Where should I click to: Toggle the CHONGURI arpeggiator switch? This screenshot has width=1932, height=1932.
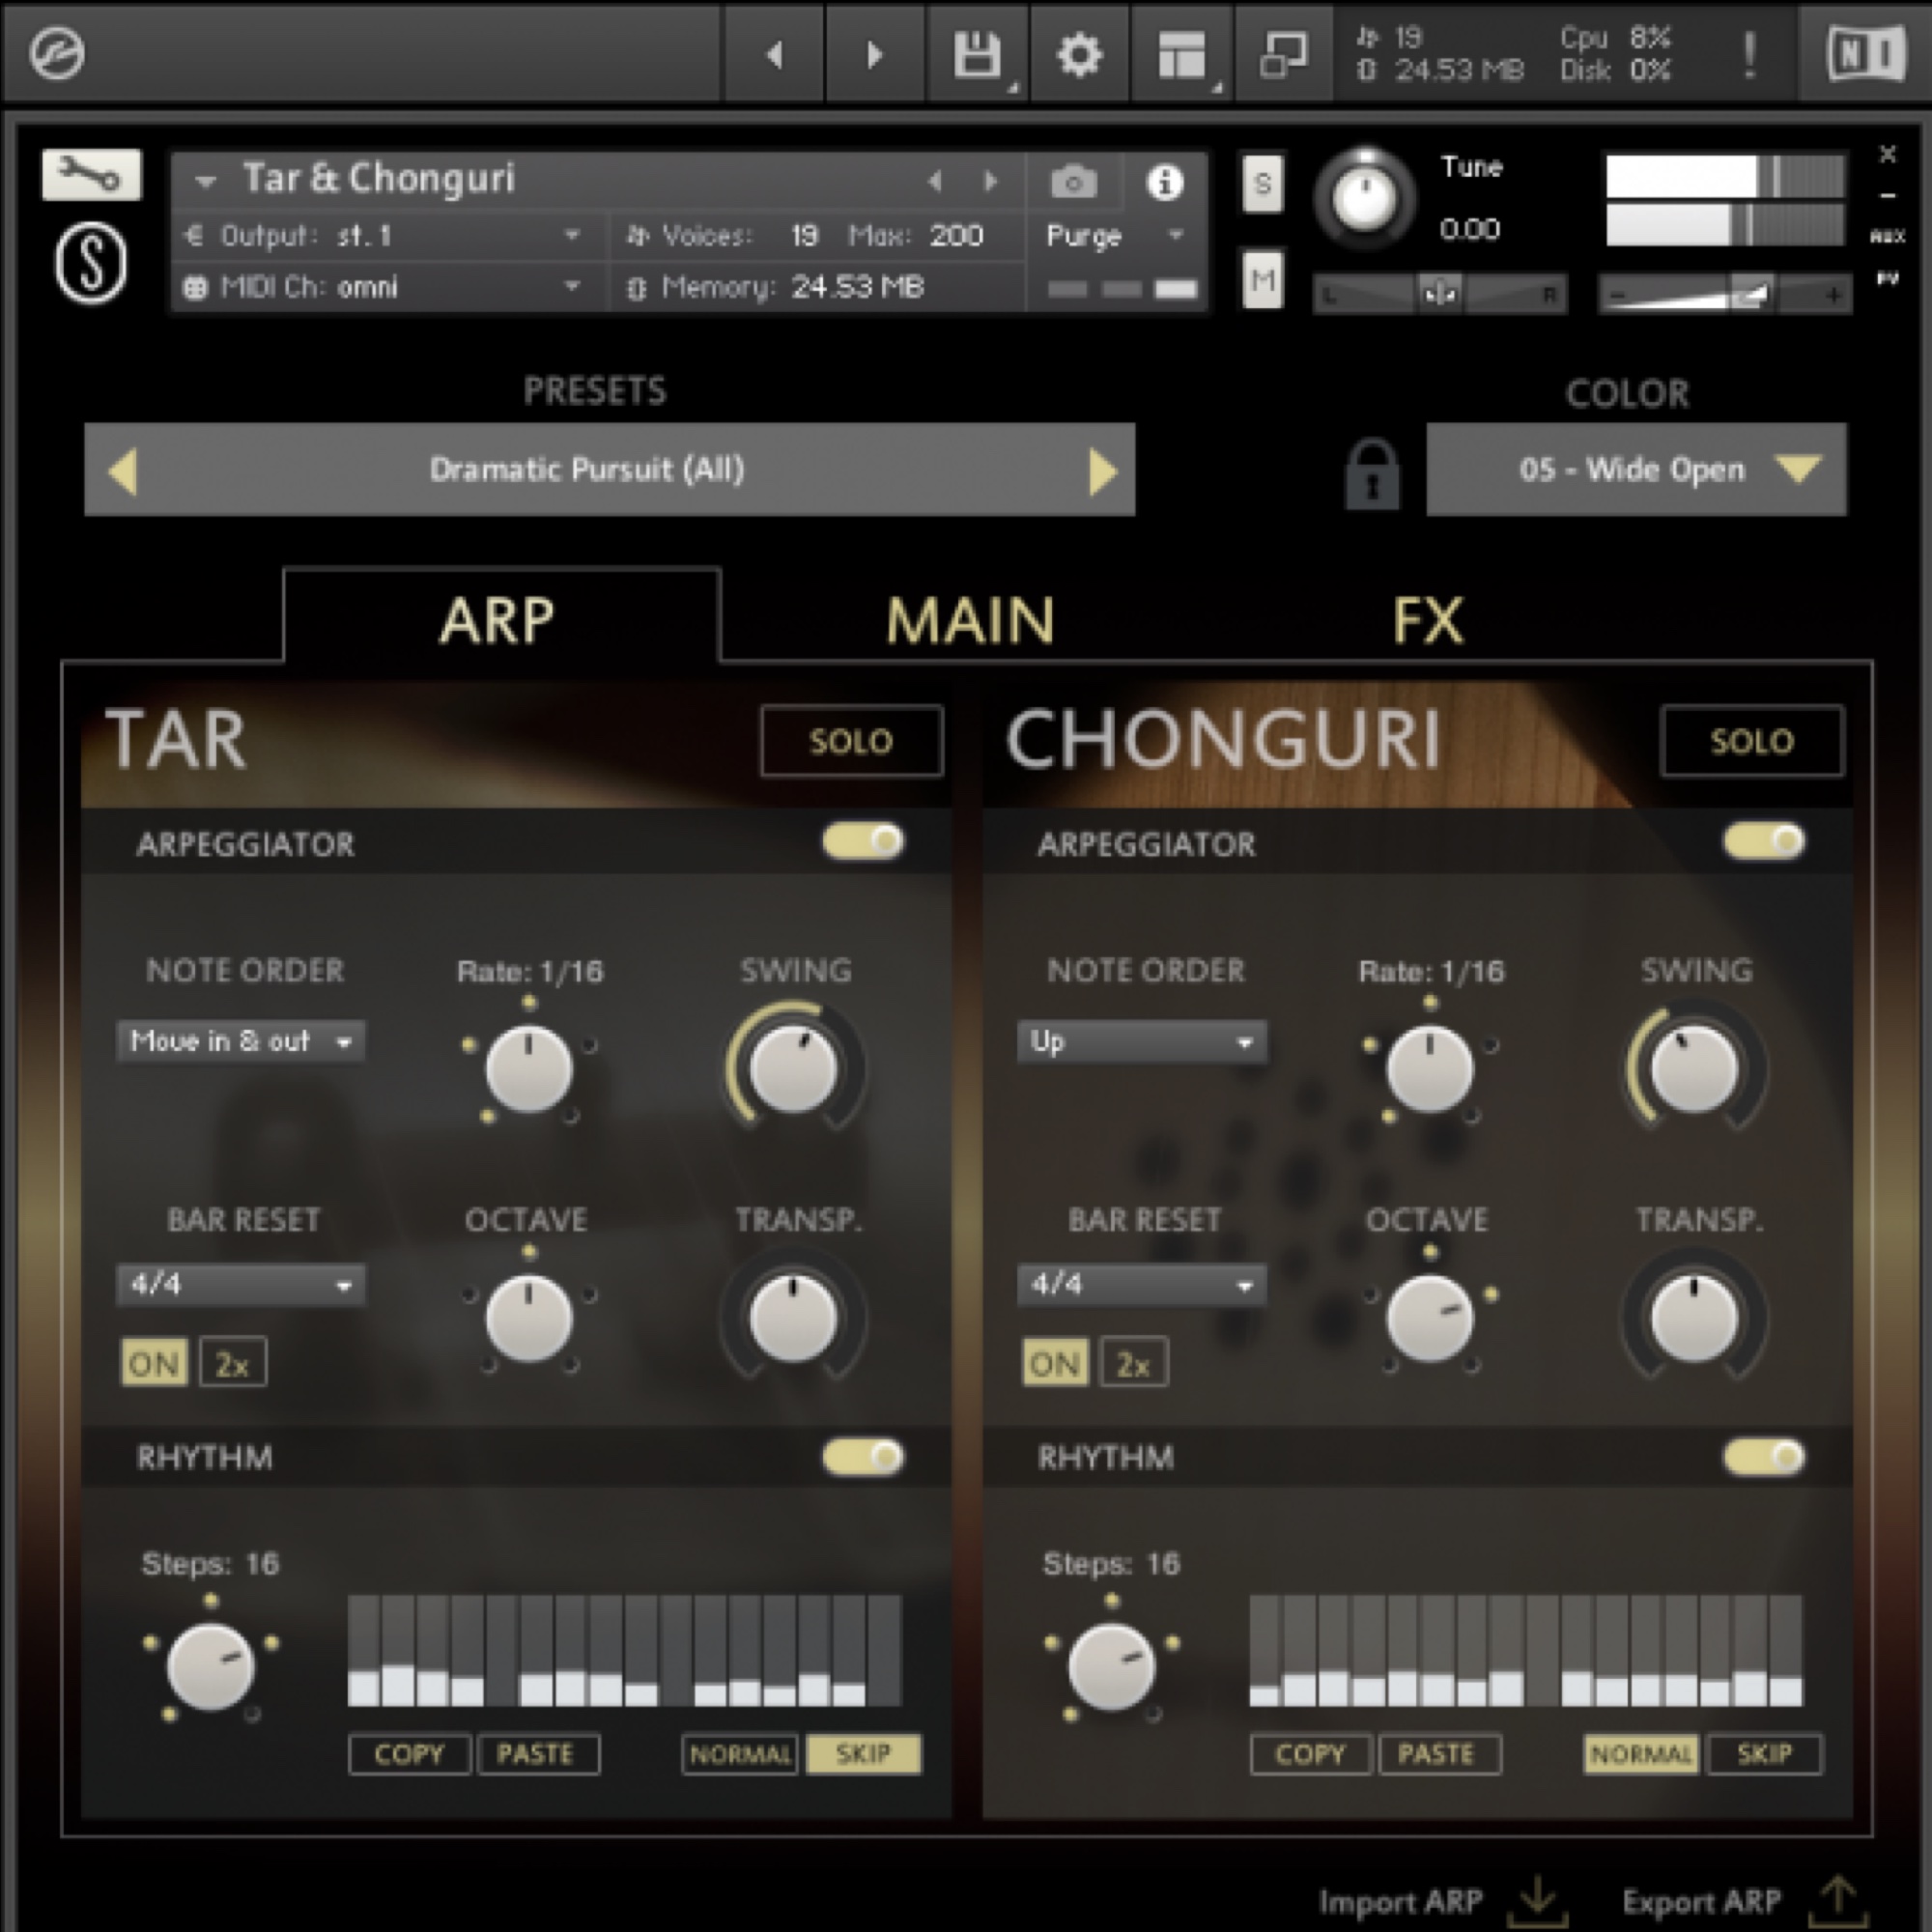tap(1765, 841)
